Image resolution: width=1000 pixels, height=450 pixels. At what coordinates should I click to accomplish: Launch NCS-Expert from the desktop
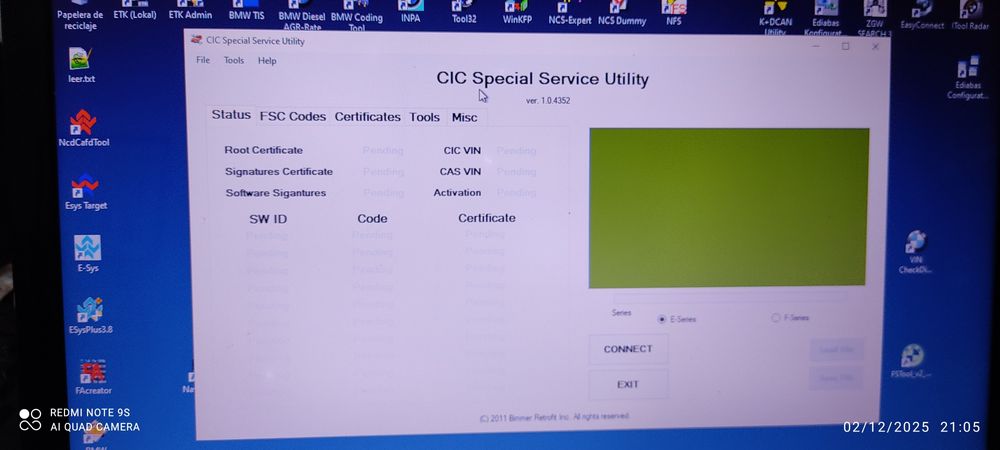coord(570,13)
